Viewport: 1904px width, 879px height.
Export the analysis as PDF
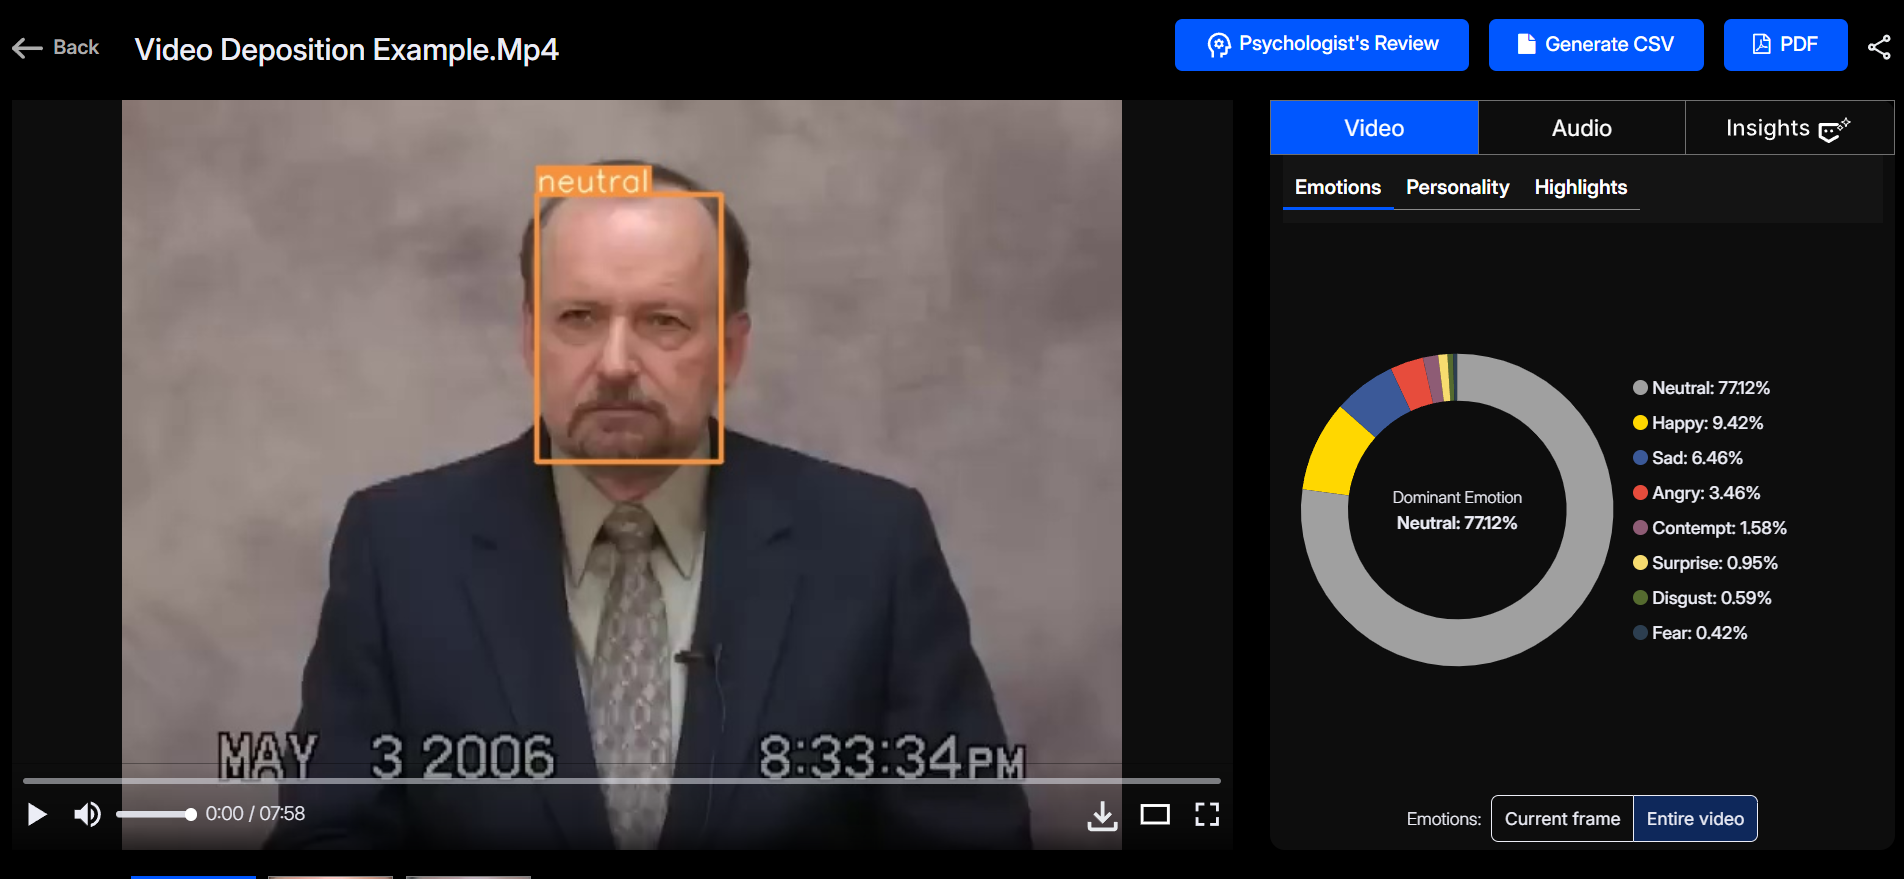1785,45
